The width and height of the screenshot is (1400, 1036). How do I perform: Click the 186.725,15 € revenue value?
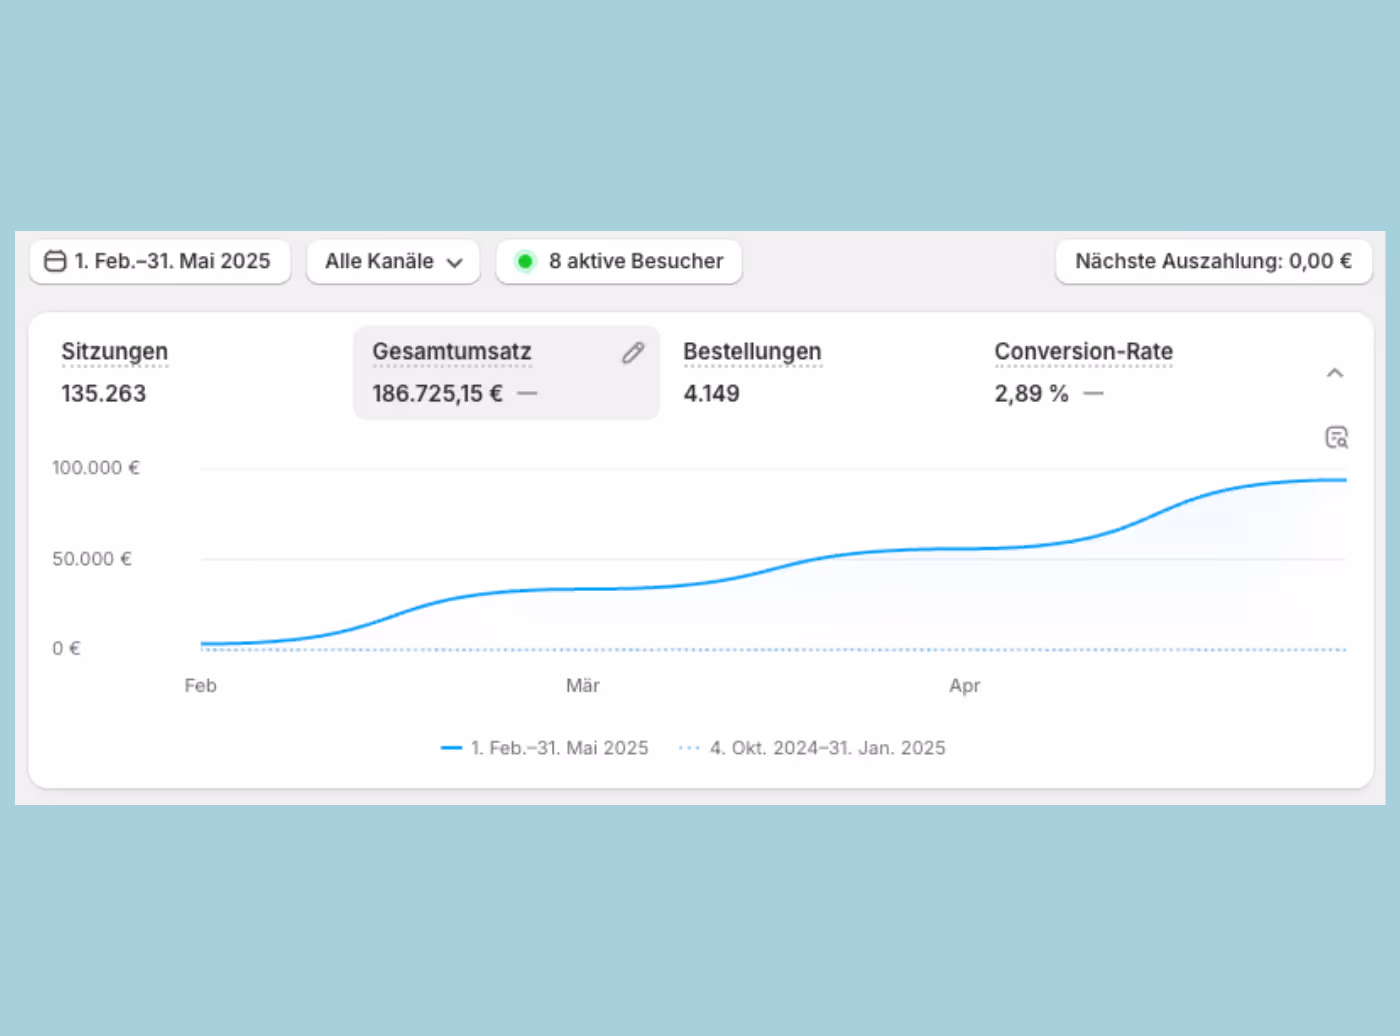pos(437,393)
